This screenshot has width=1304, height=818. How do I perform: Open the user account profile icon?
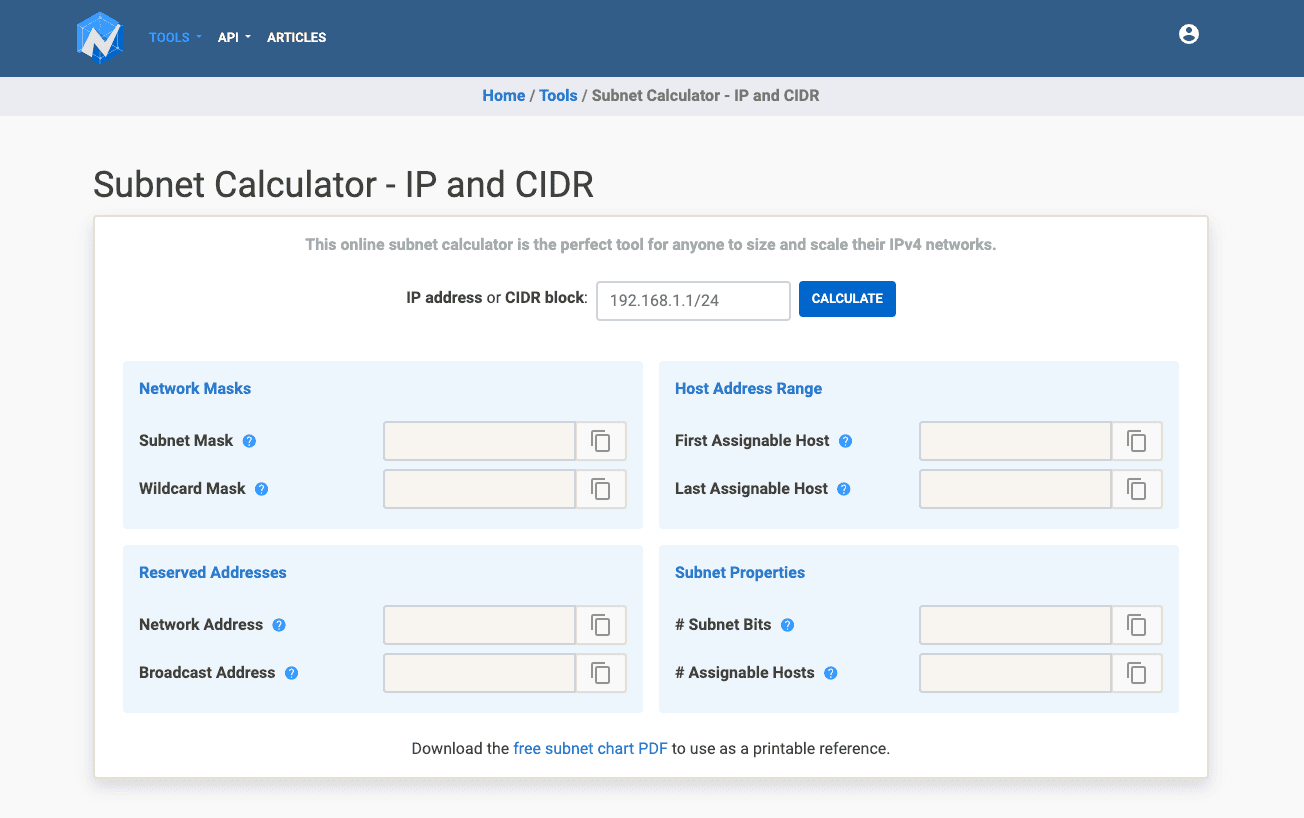coord(1188,35)
